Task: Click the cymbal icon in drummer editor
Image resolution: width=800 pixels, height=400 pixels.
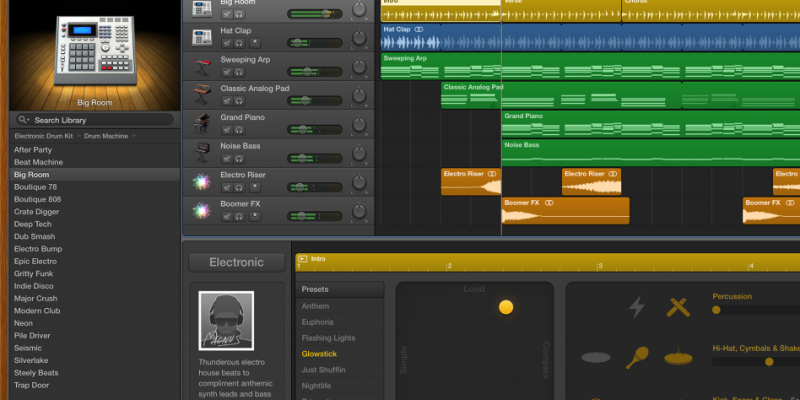Action: point(679,357)
